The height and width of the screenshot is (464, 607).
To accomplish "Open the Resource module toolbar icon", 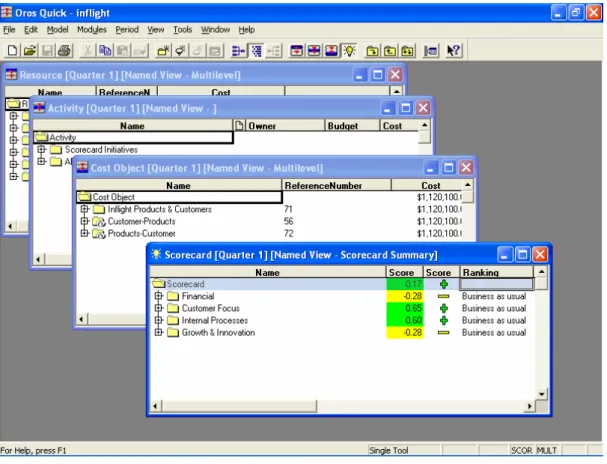I will (x=297, y=50).
